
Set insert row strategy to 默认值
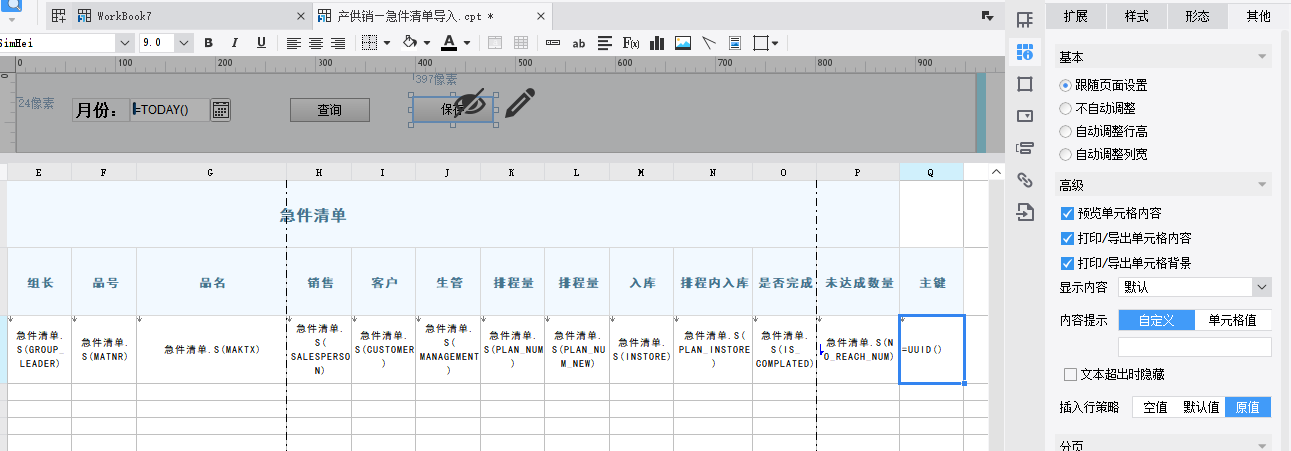pos(1201,407)
